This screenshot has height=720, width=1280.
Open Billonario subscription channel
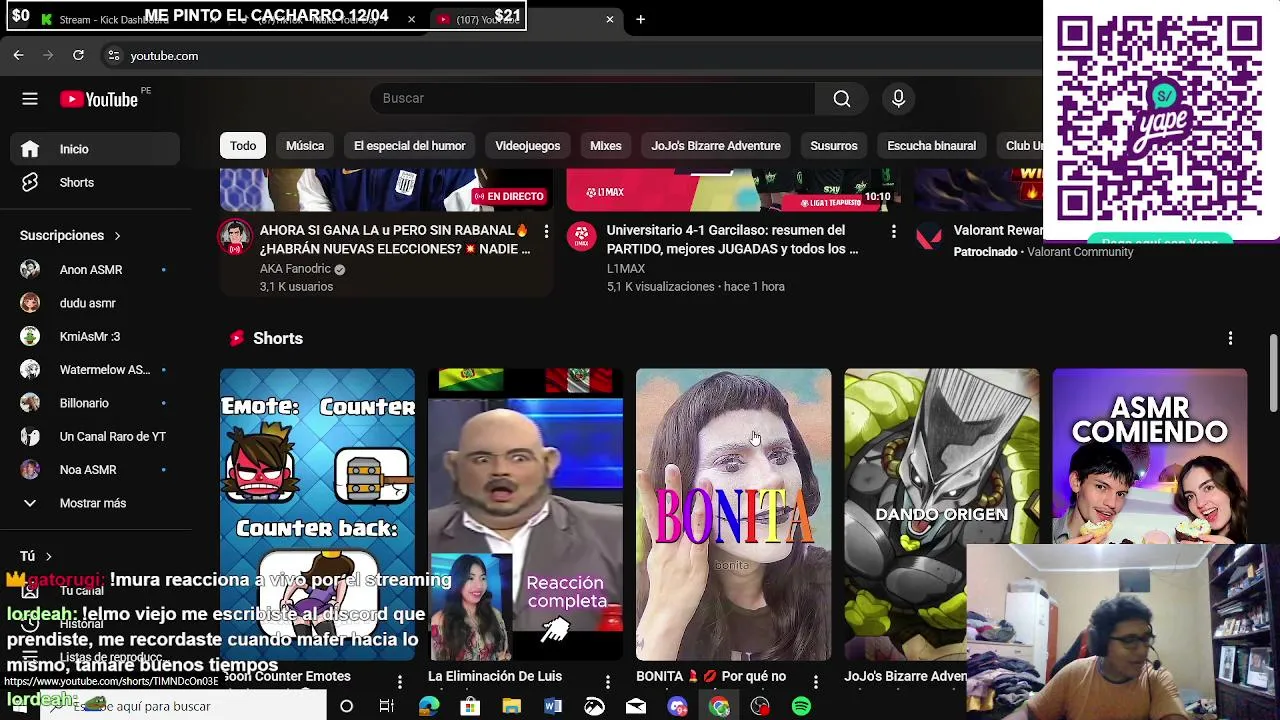(95, 403)
